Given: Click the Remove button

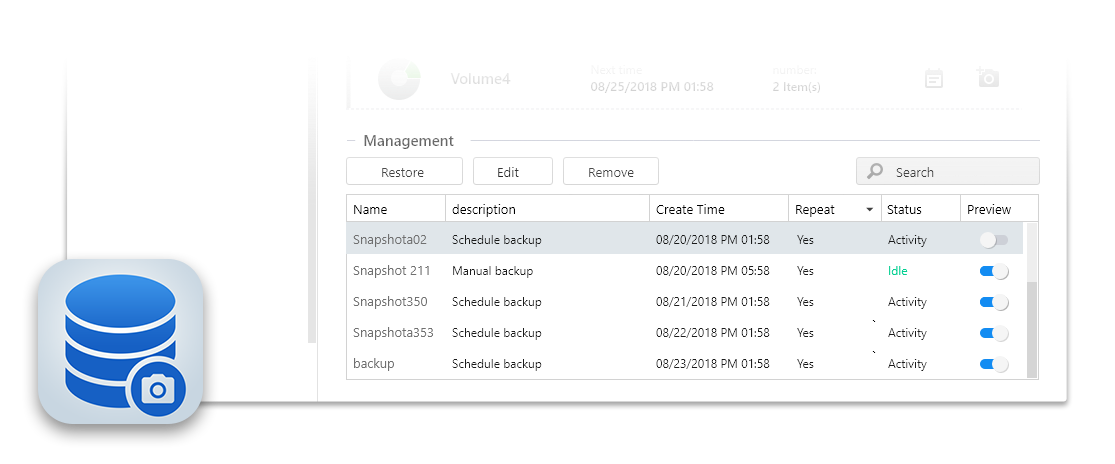Looking at the screenshot, I should coord(610,172).
